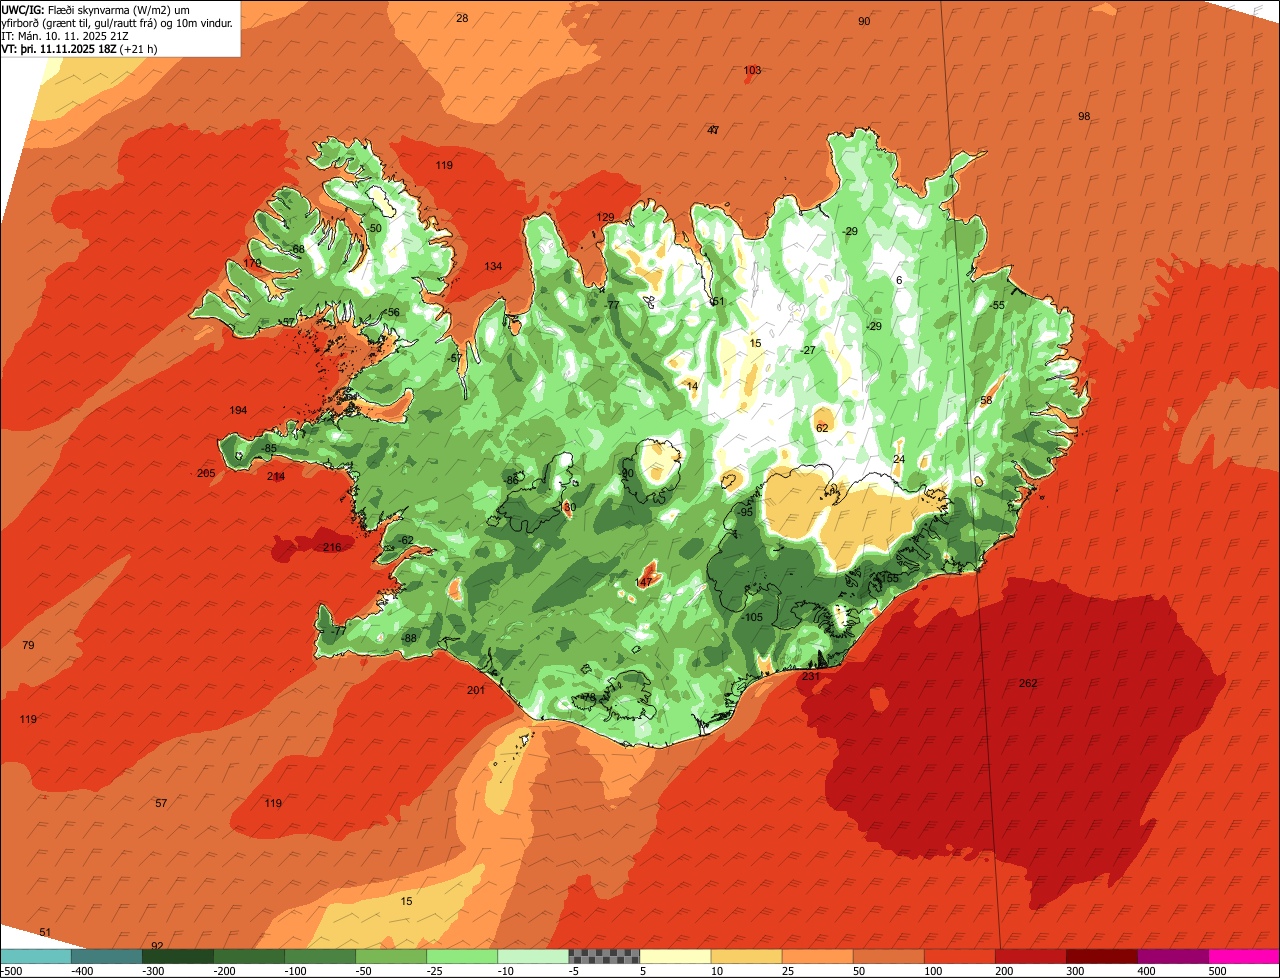
Task: Click the '-500' legend scale label
Action: [11, 971]
